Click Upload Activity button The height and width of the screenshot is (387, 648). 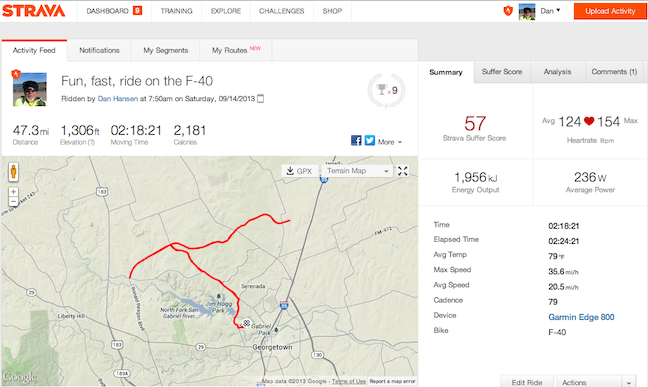click(610, 11)
